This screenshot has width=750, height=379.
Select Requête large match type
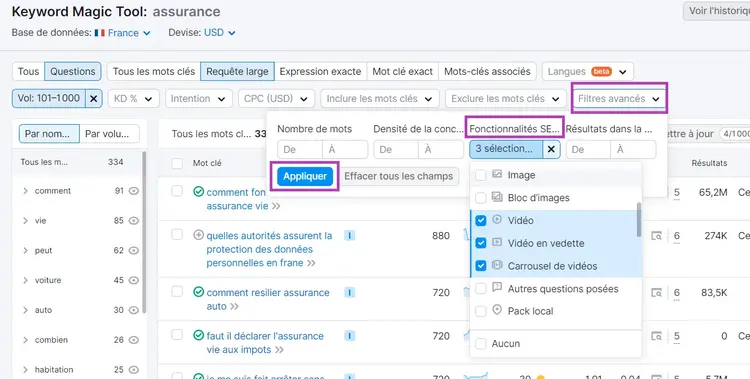coord(237,72)
